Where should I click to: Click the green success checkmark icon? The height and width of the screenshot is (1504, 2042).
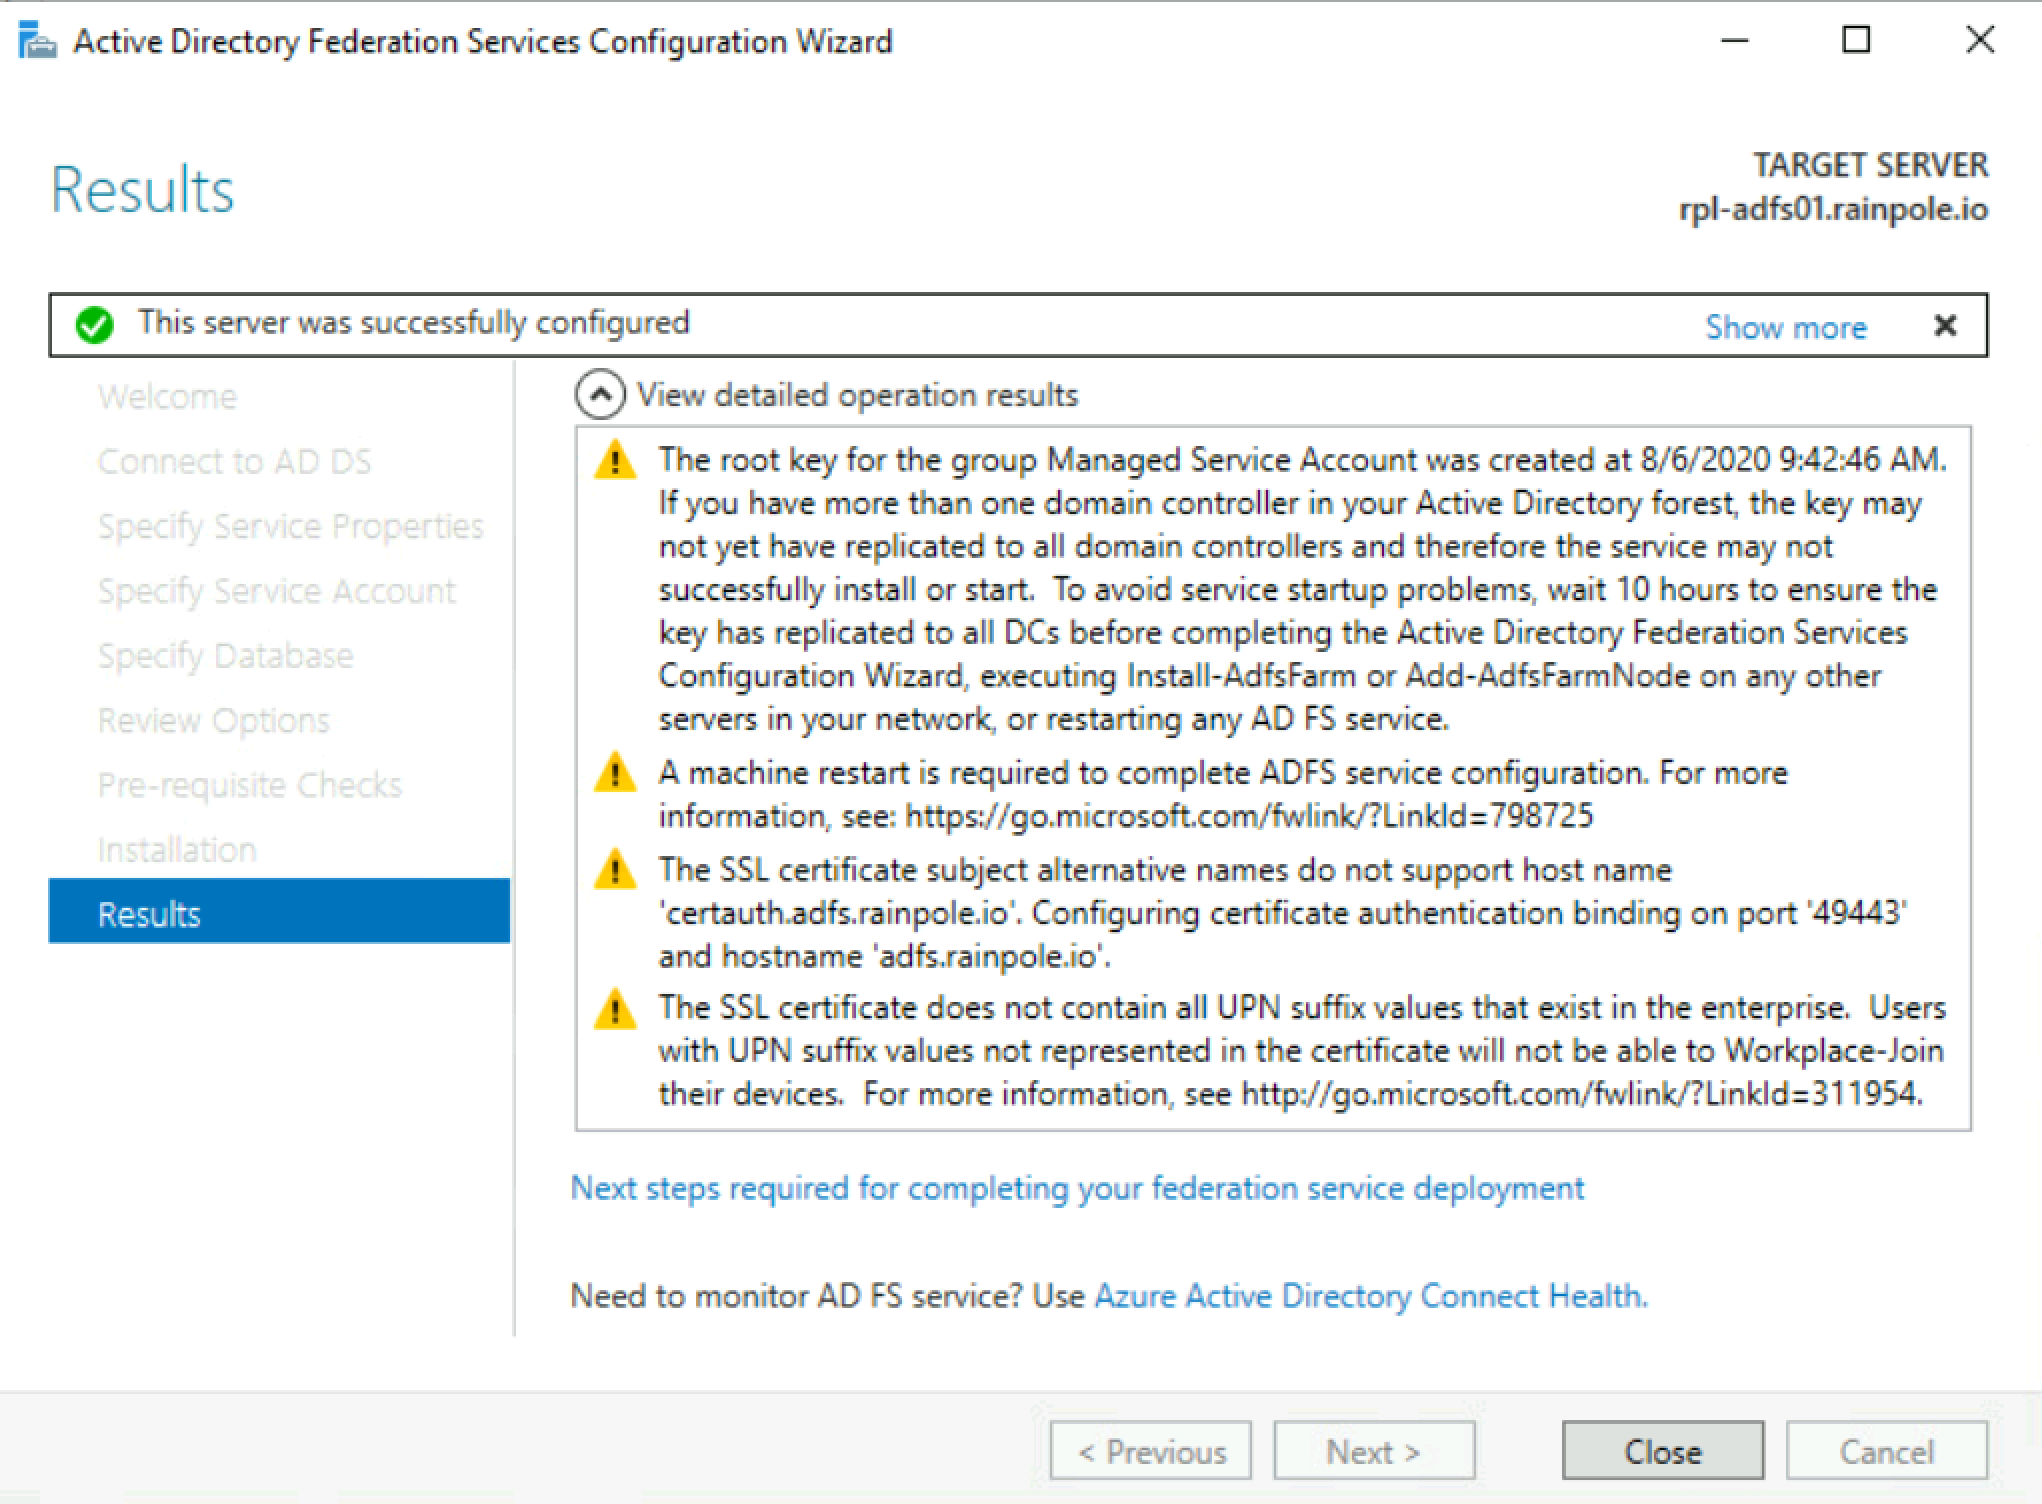click(x=95, y=324)
